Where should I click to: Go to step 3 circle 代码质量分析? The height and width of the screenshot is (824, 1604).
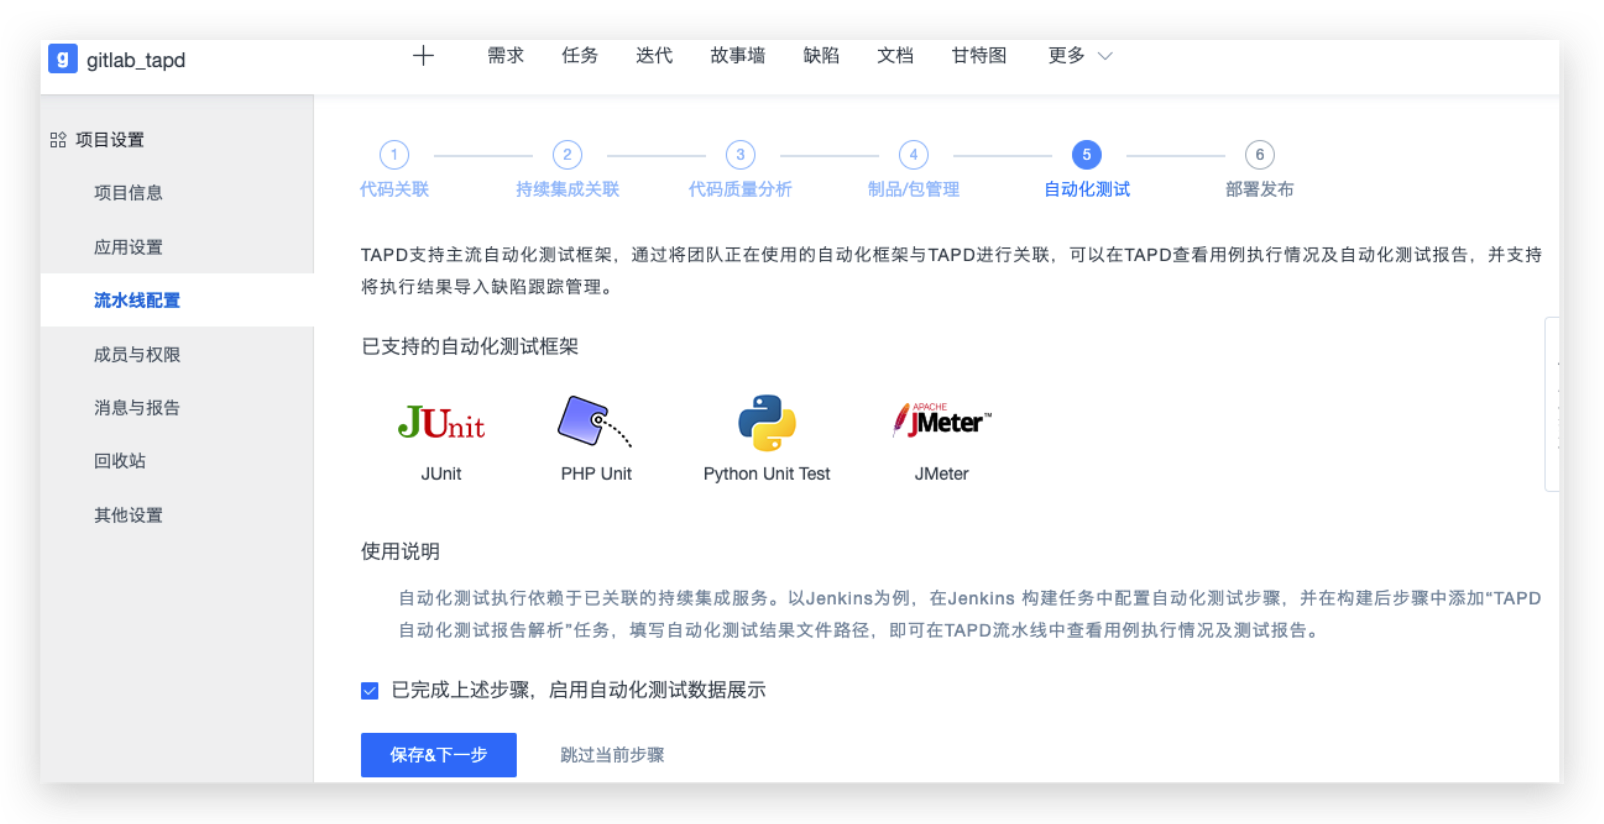740,155
